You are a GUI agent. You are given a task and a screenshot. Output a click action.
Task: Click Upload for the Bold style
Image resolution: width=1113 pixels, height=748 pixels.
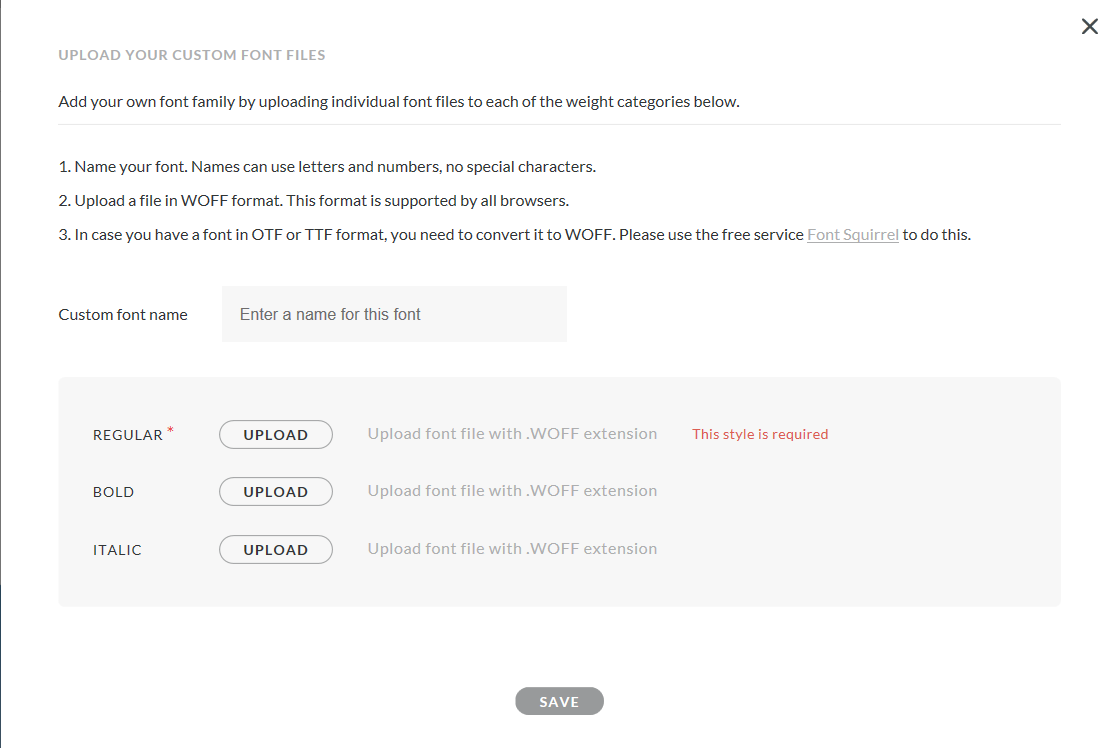[x=276, y=492]
